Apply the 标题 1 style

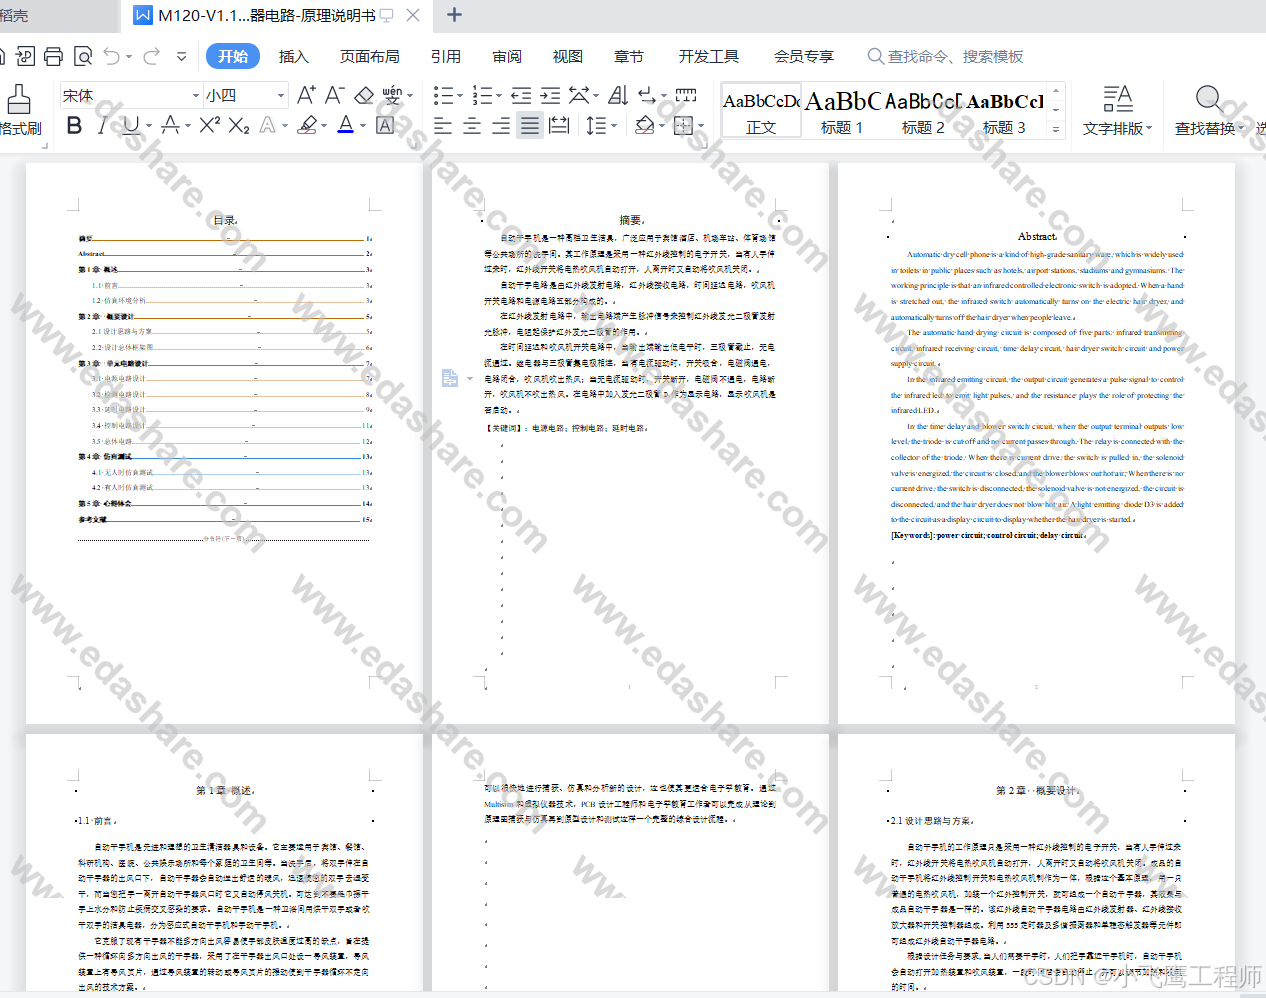tap(842, 111)
